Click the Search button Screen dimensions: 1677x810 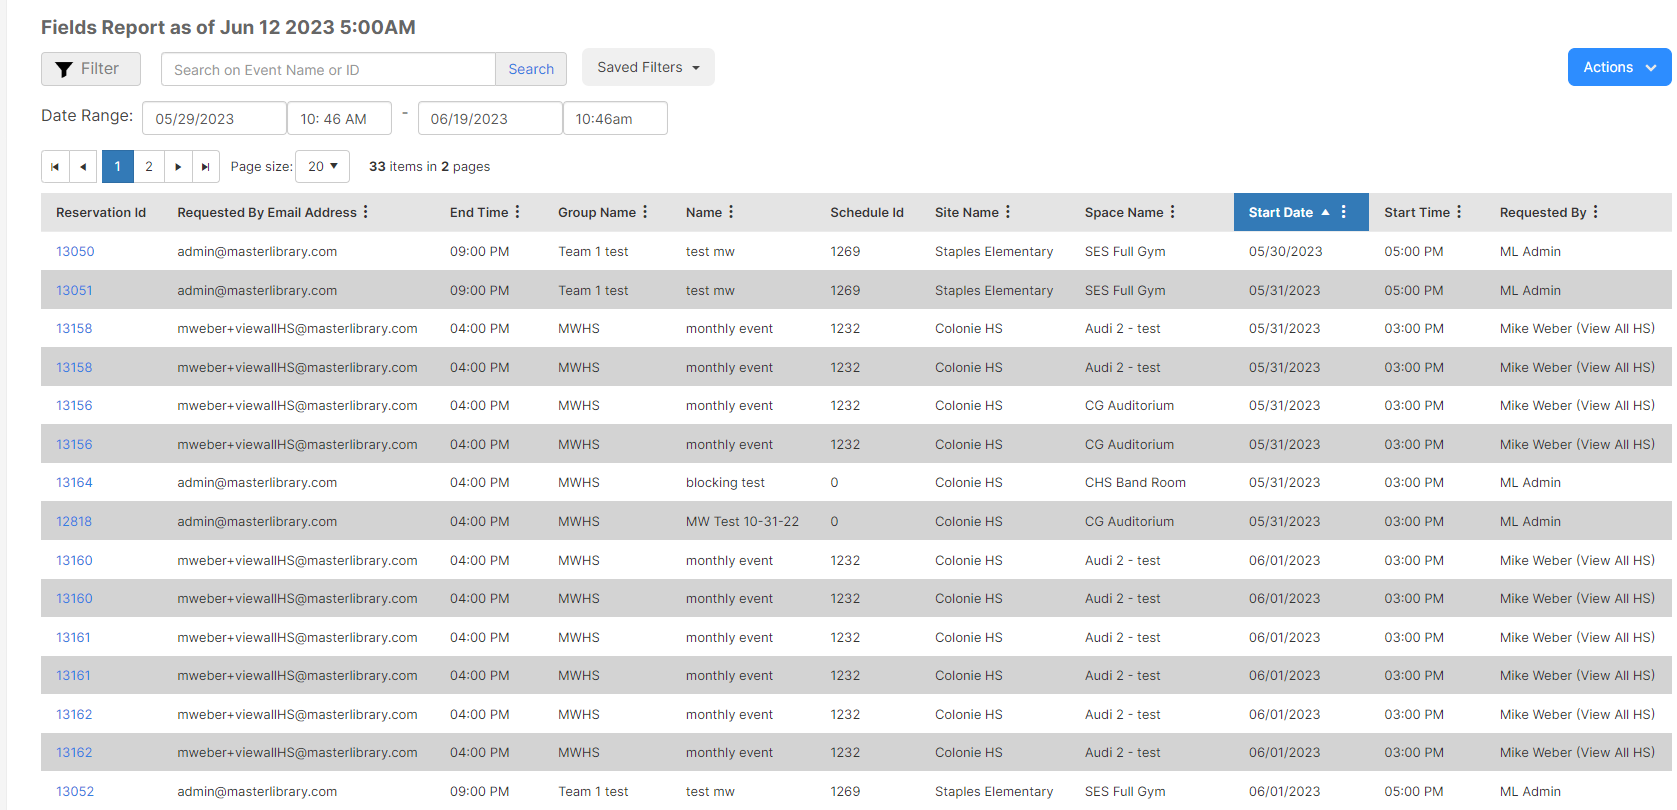point(531,69)
